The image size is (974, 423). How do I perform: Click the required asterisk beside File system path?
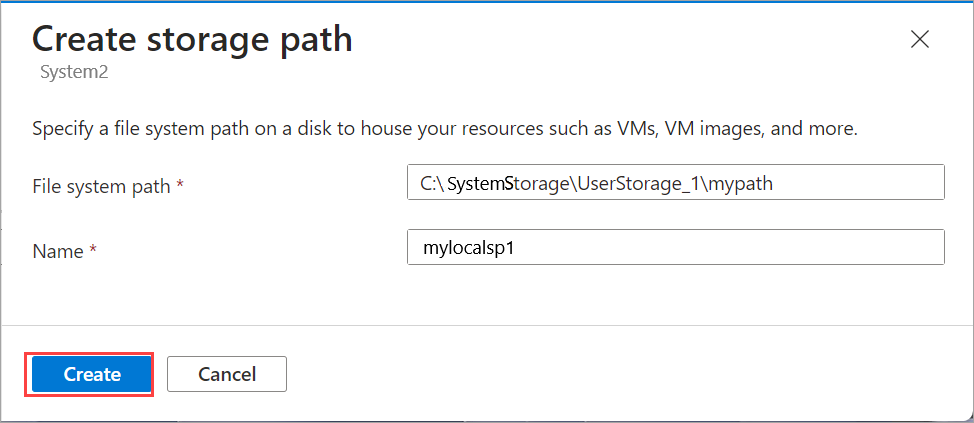(x=180, y=186)
